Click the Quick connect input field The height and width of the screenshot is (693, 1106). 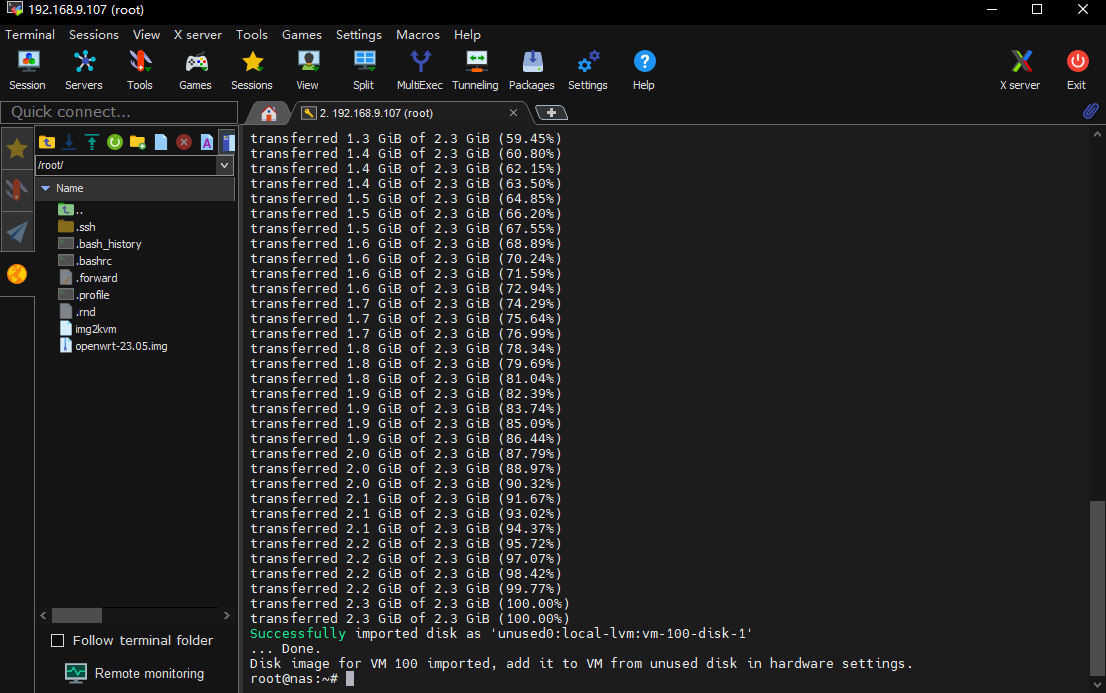click(x=119, y=112)
